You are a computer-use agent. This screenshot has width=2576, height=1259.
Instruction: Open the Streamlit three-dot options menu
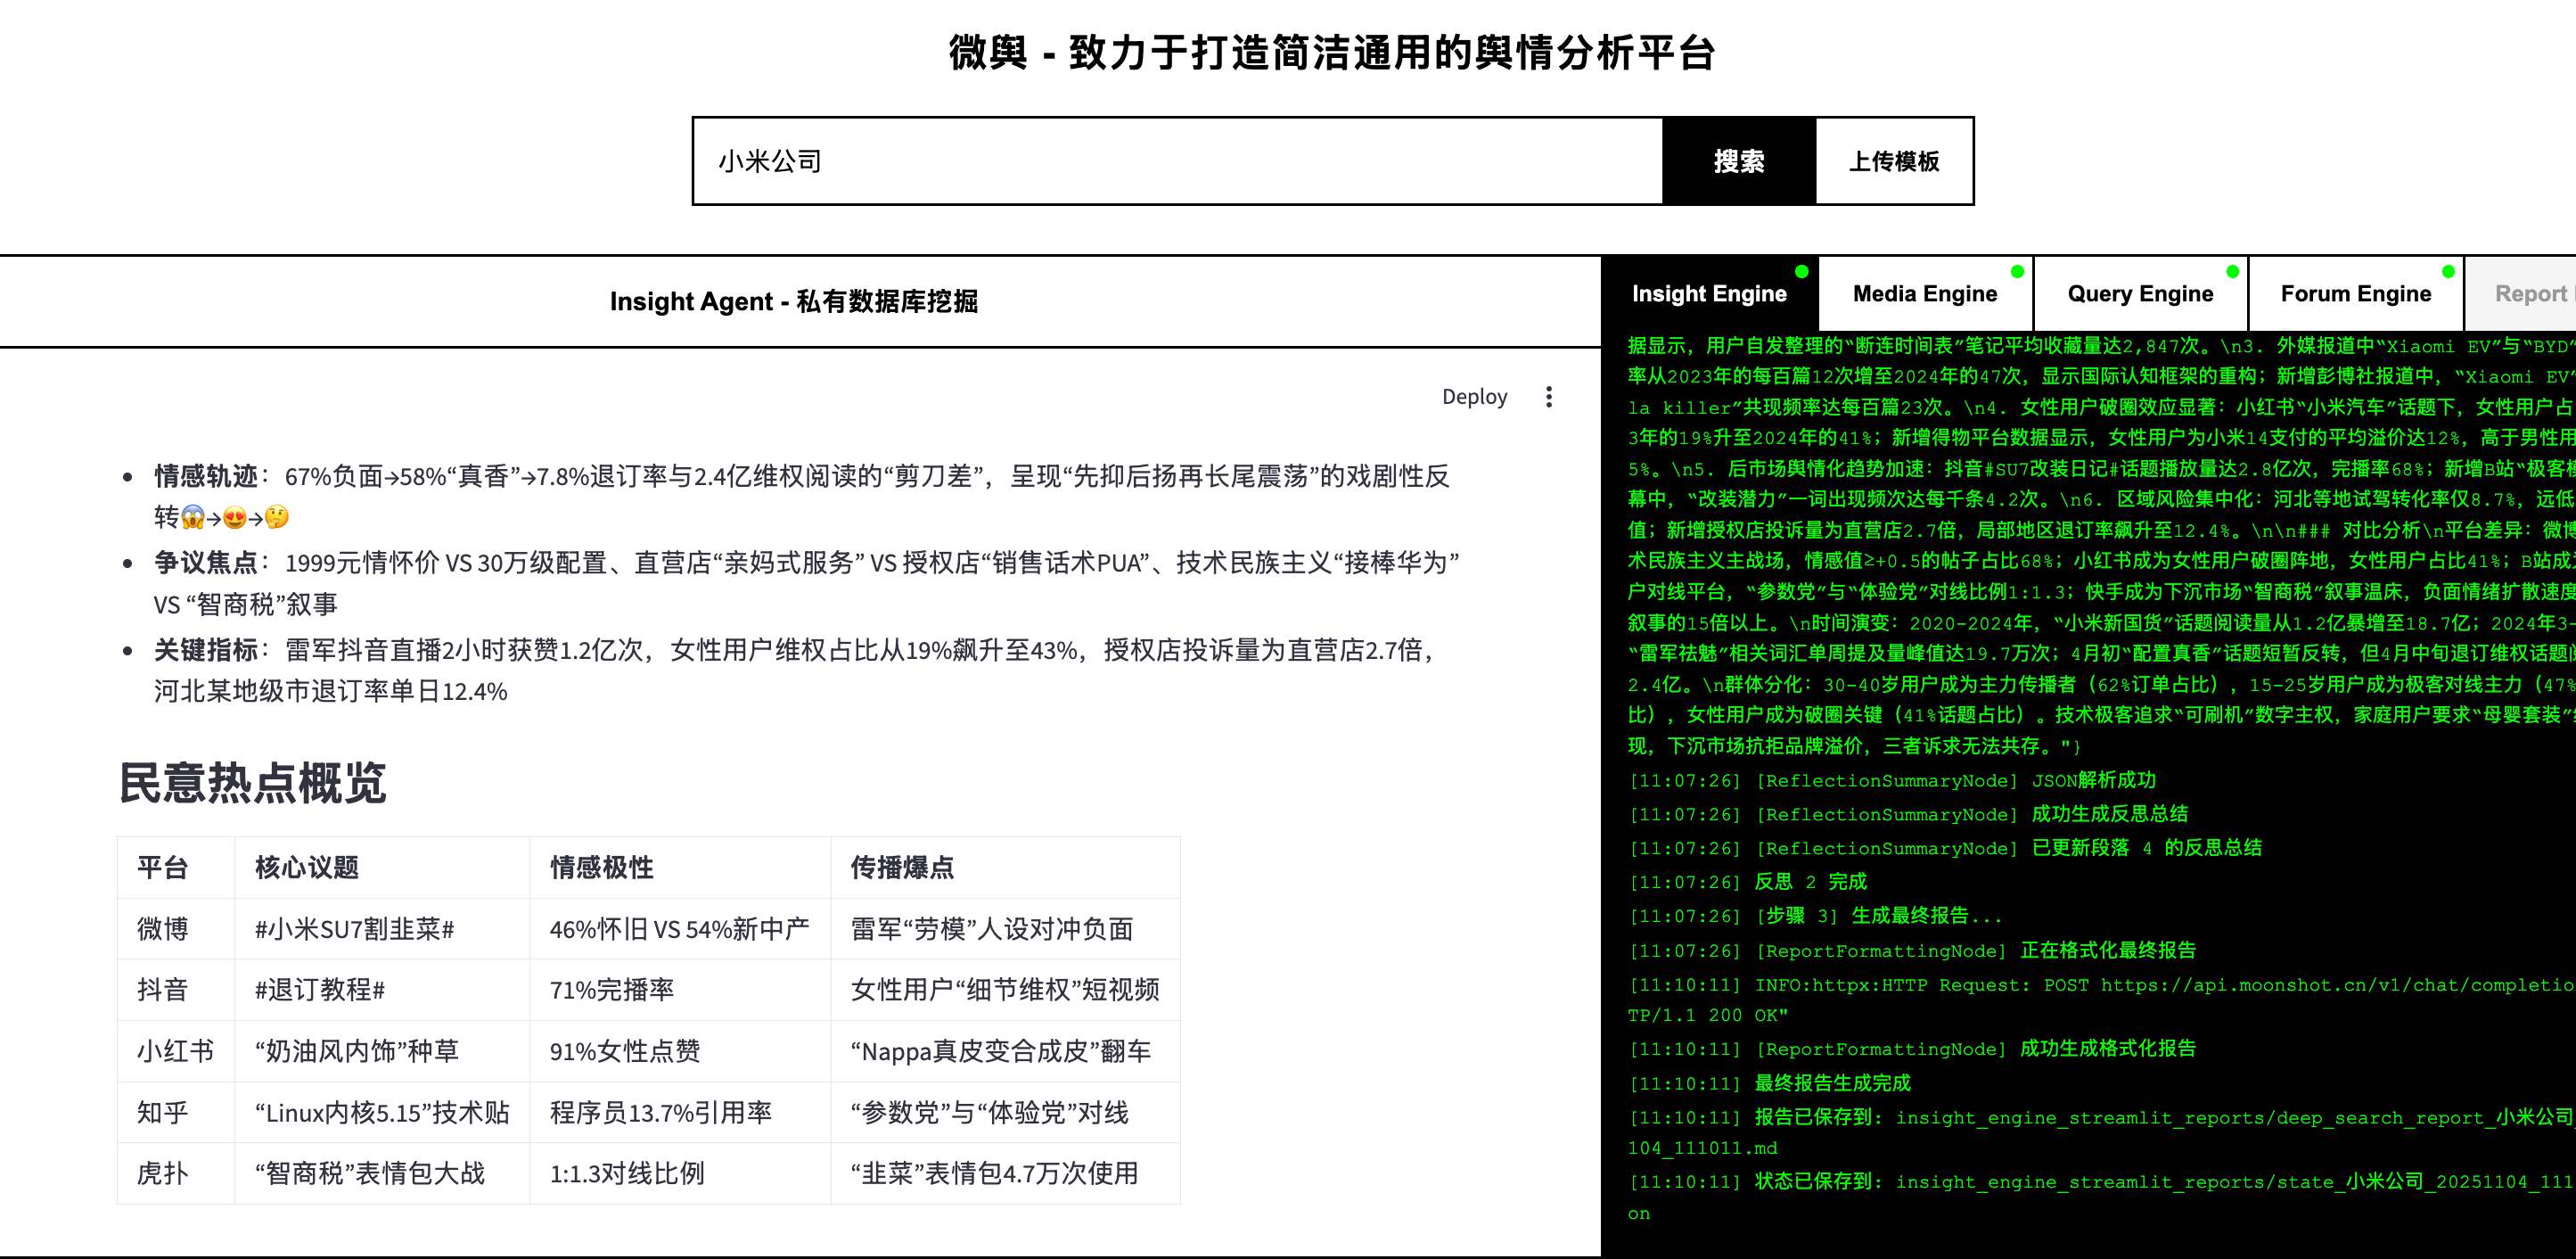pos(1547,396)
